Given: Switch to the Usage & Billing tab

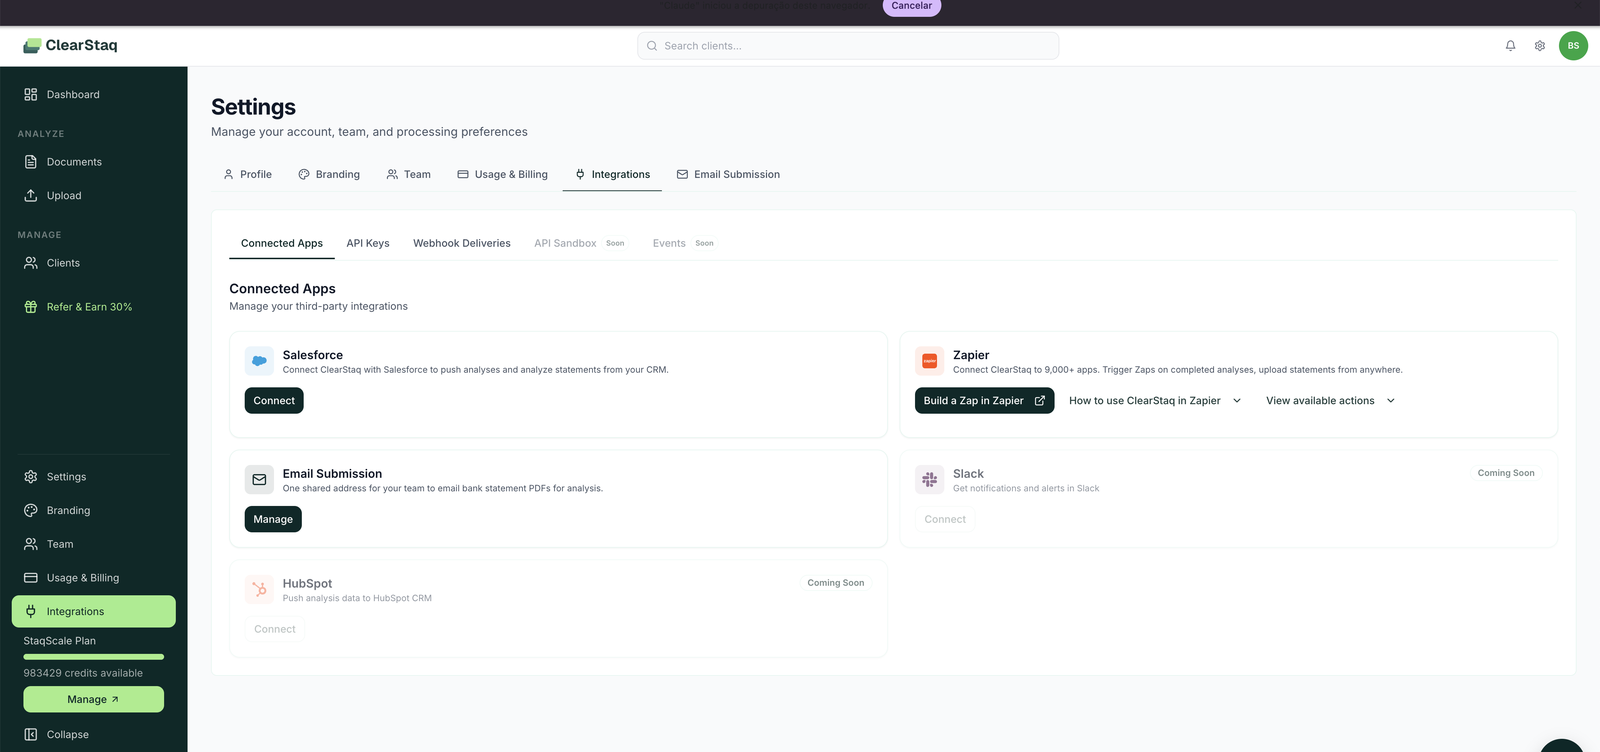Looking at the screenshot, I should [x=502, y=174].
